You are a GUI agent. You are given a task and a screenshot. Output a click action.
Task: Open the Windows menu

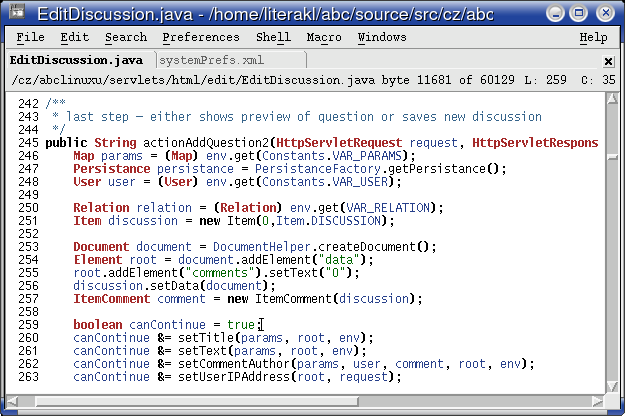381,37
